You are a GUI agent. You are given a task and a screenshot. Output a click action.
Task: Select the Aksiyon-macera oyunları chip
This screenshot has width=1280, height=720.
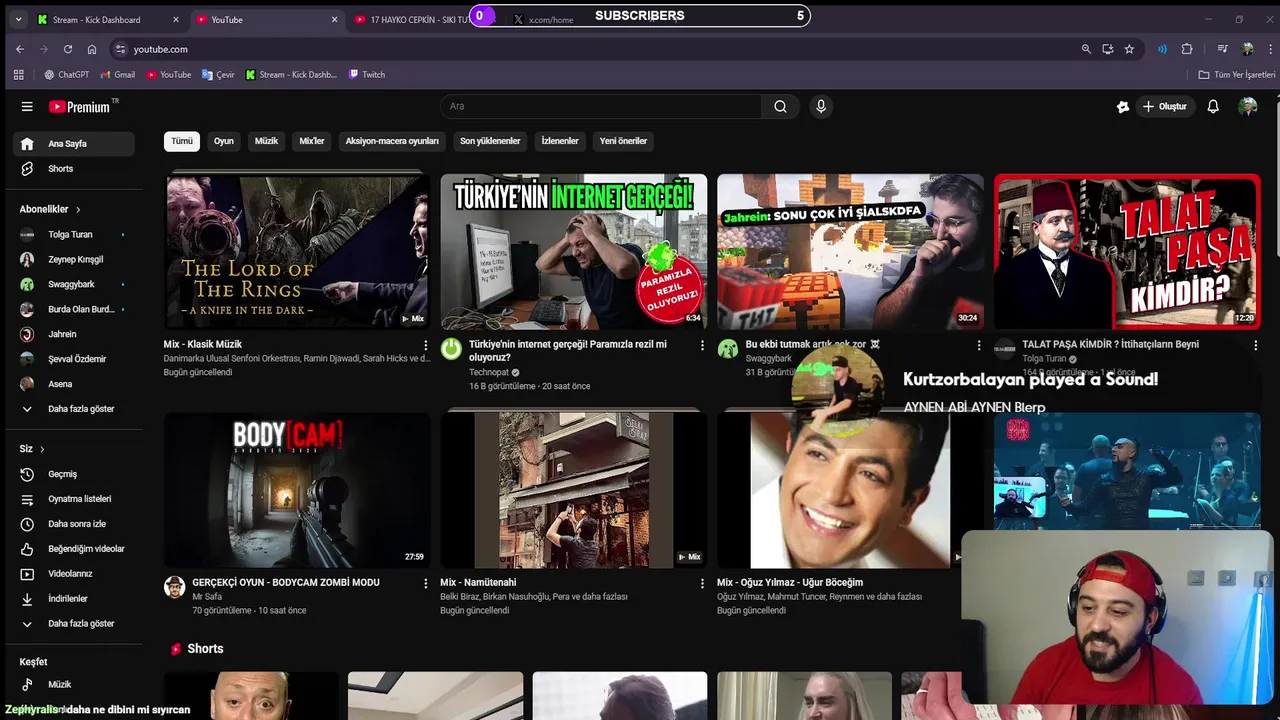point(392,141)
